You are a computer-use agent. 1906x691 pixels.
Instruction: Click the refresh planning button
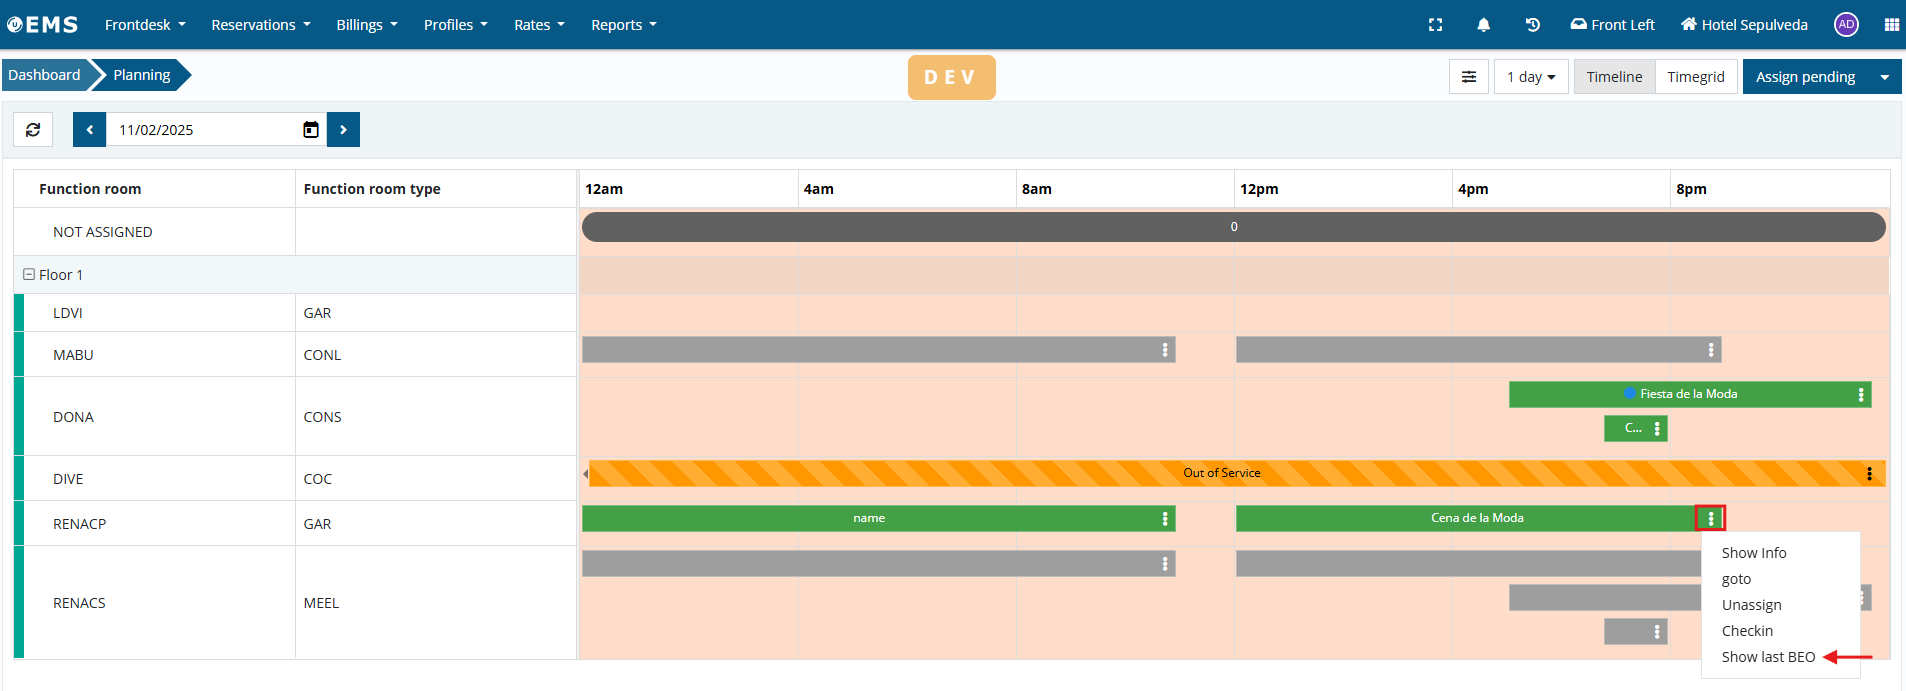(33, 130)
